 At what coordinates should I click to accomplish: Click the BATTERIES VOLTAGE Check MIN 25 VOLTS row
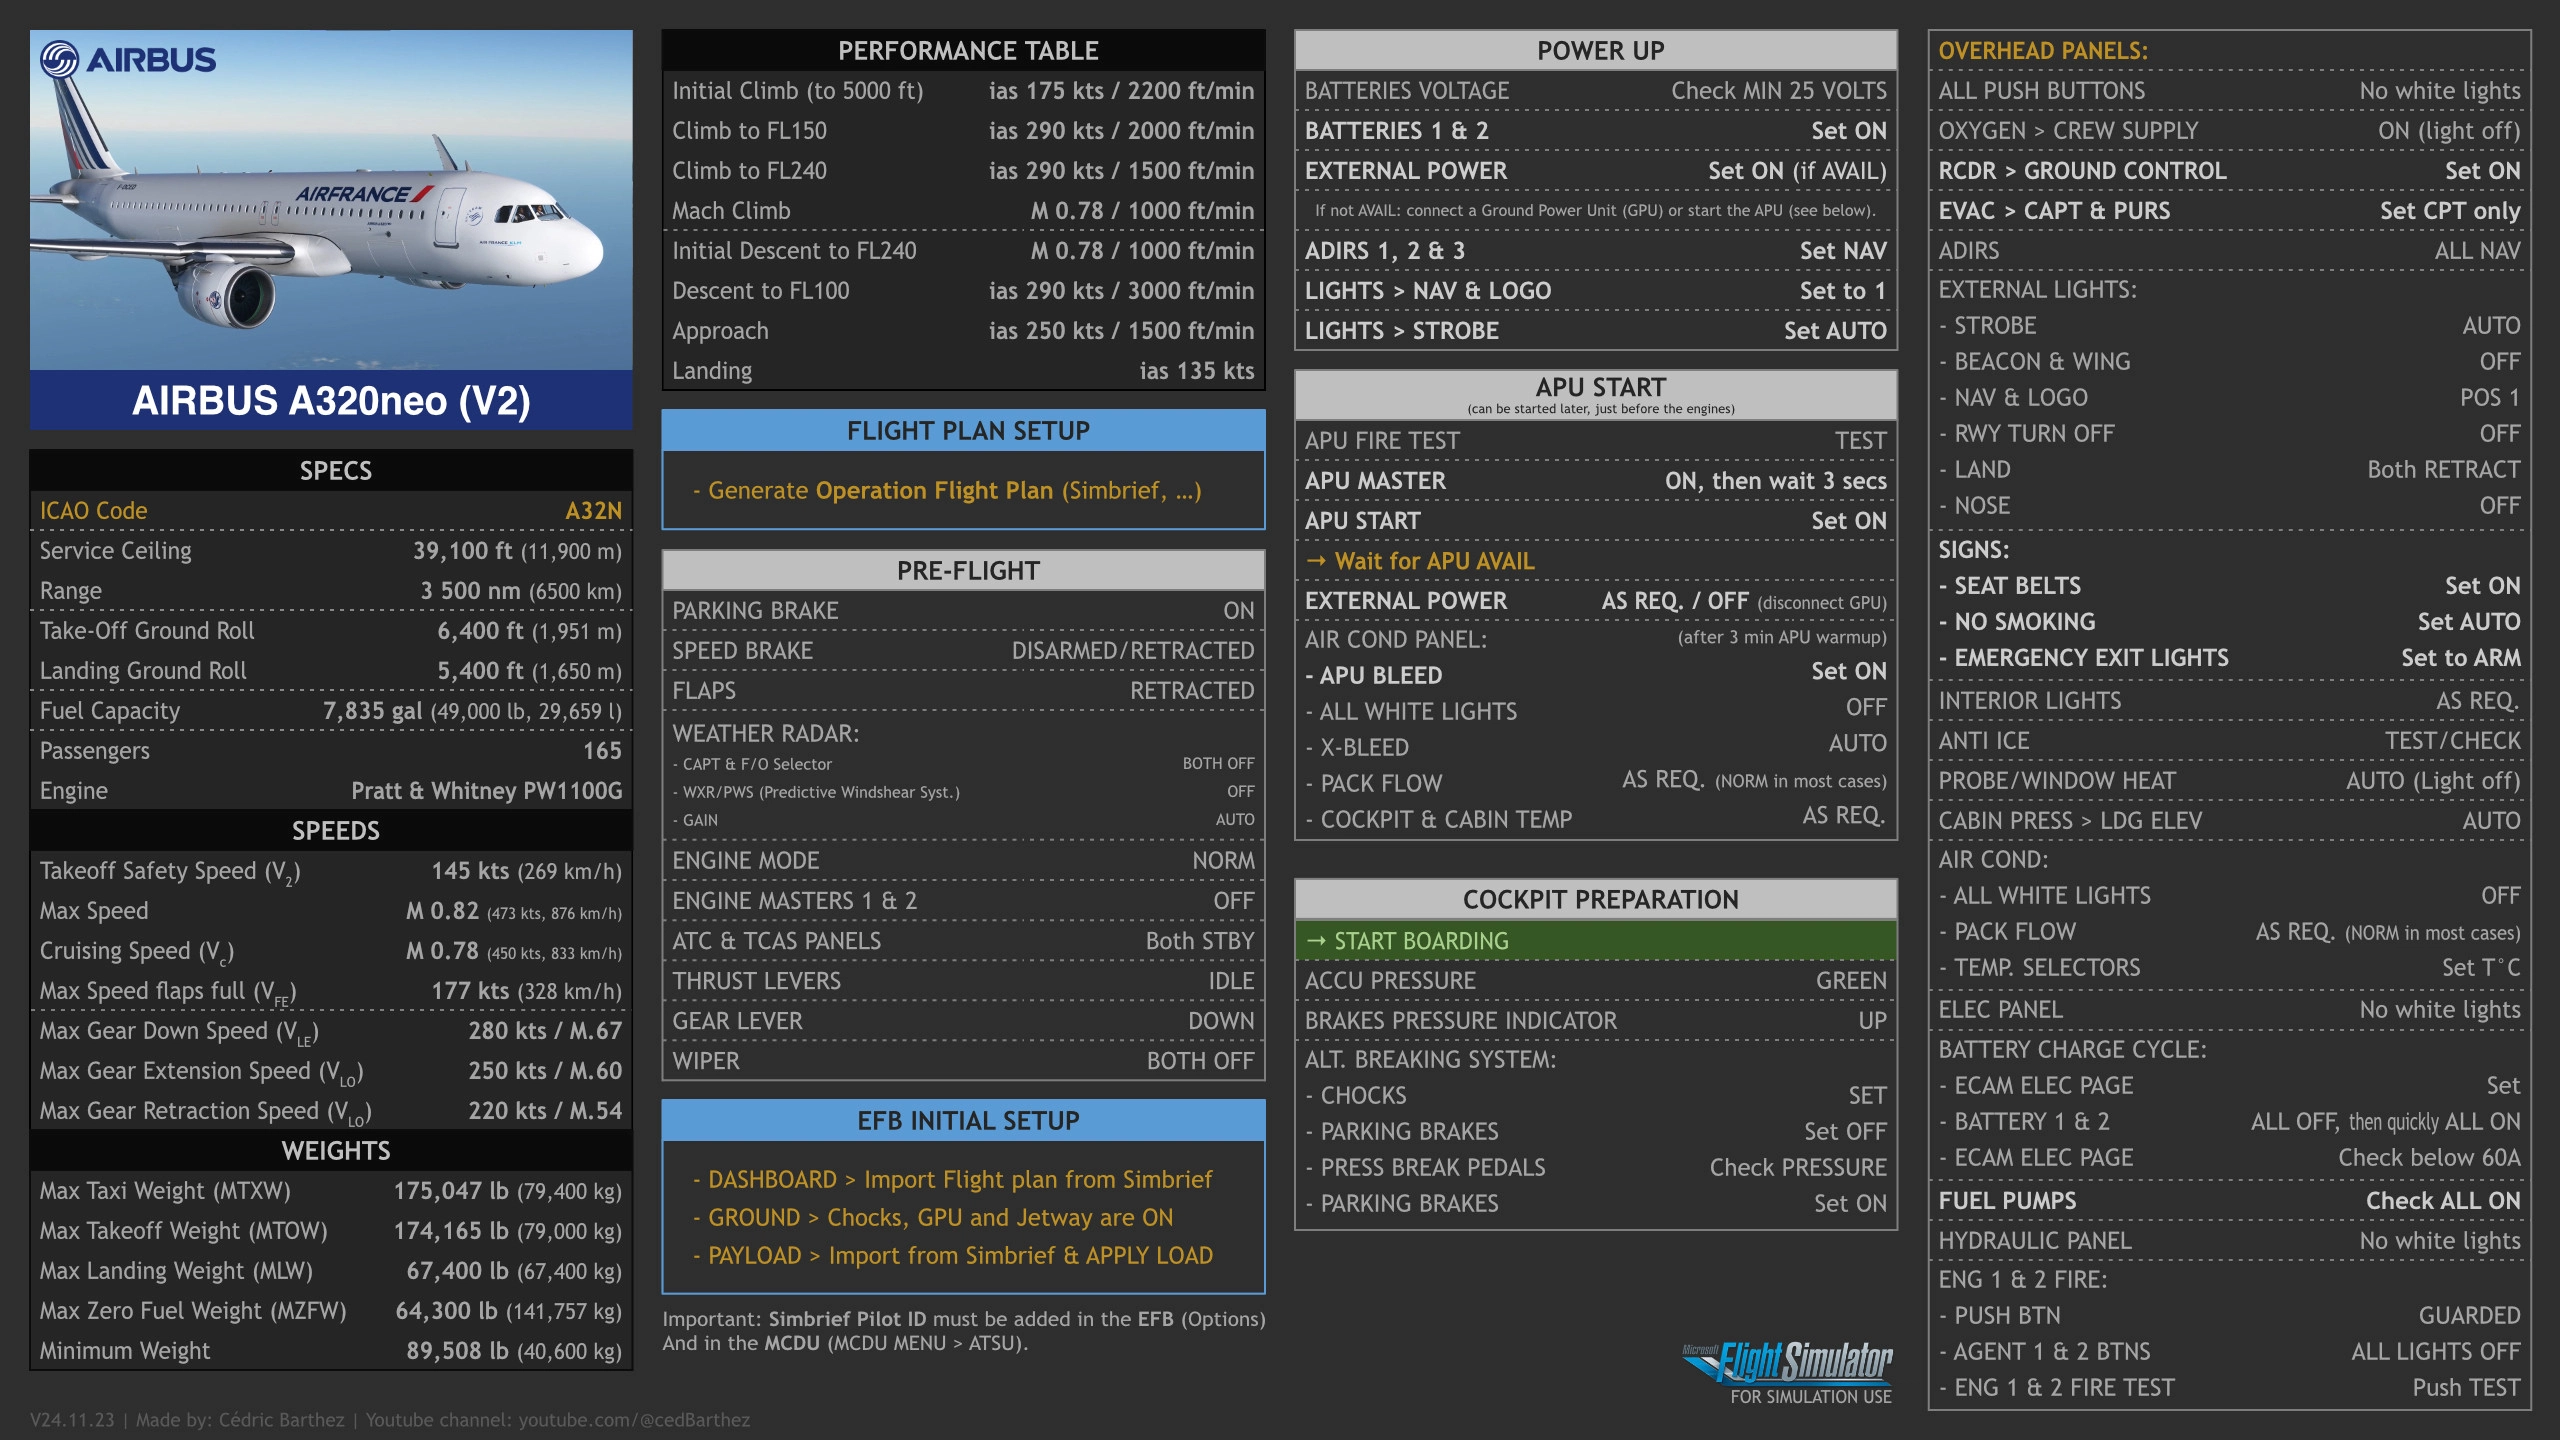1596,90
